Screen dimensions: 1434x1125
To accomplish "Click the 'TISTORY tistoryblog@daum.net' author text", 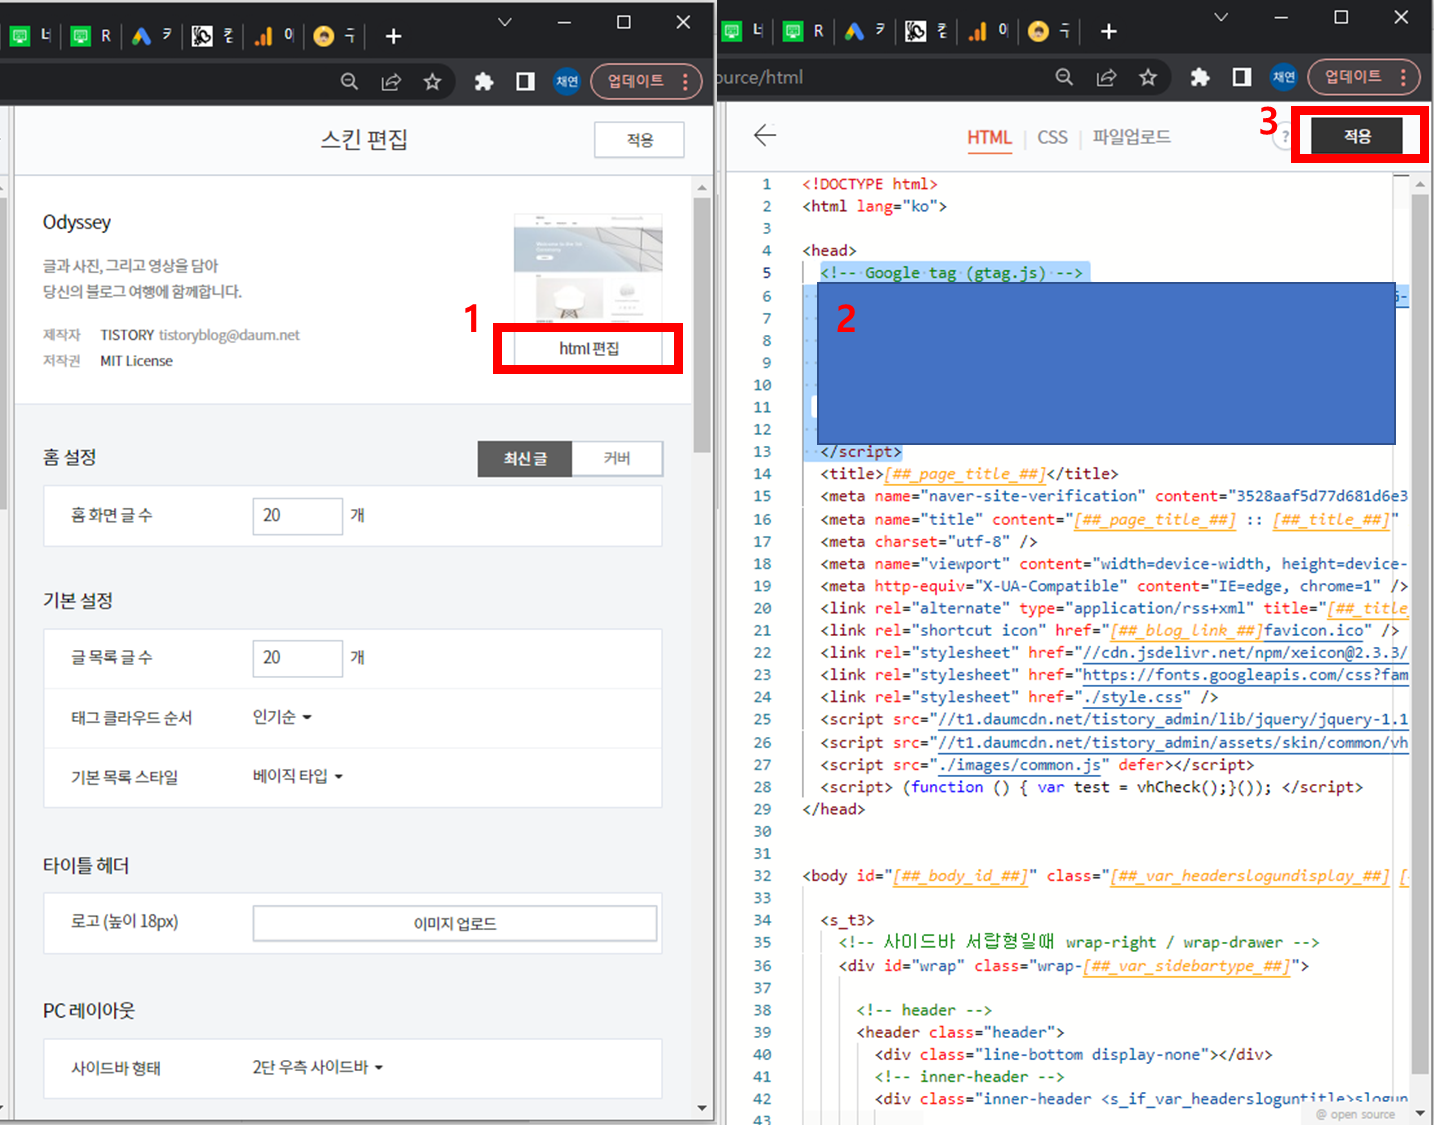I will (200, 335).
